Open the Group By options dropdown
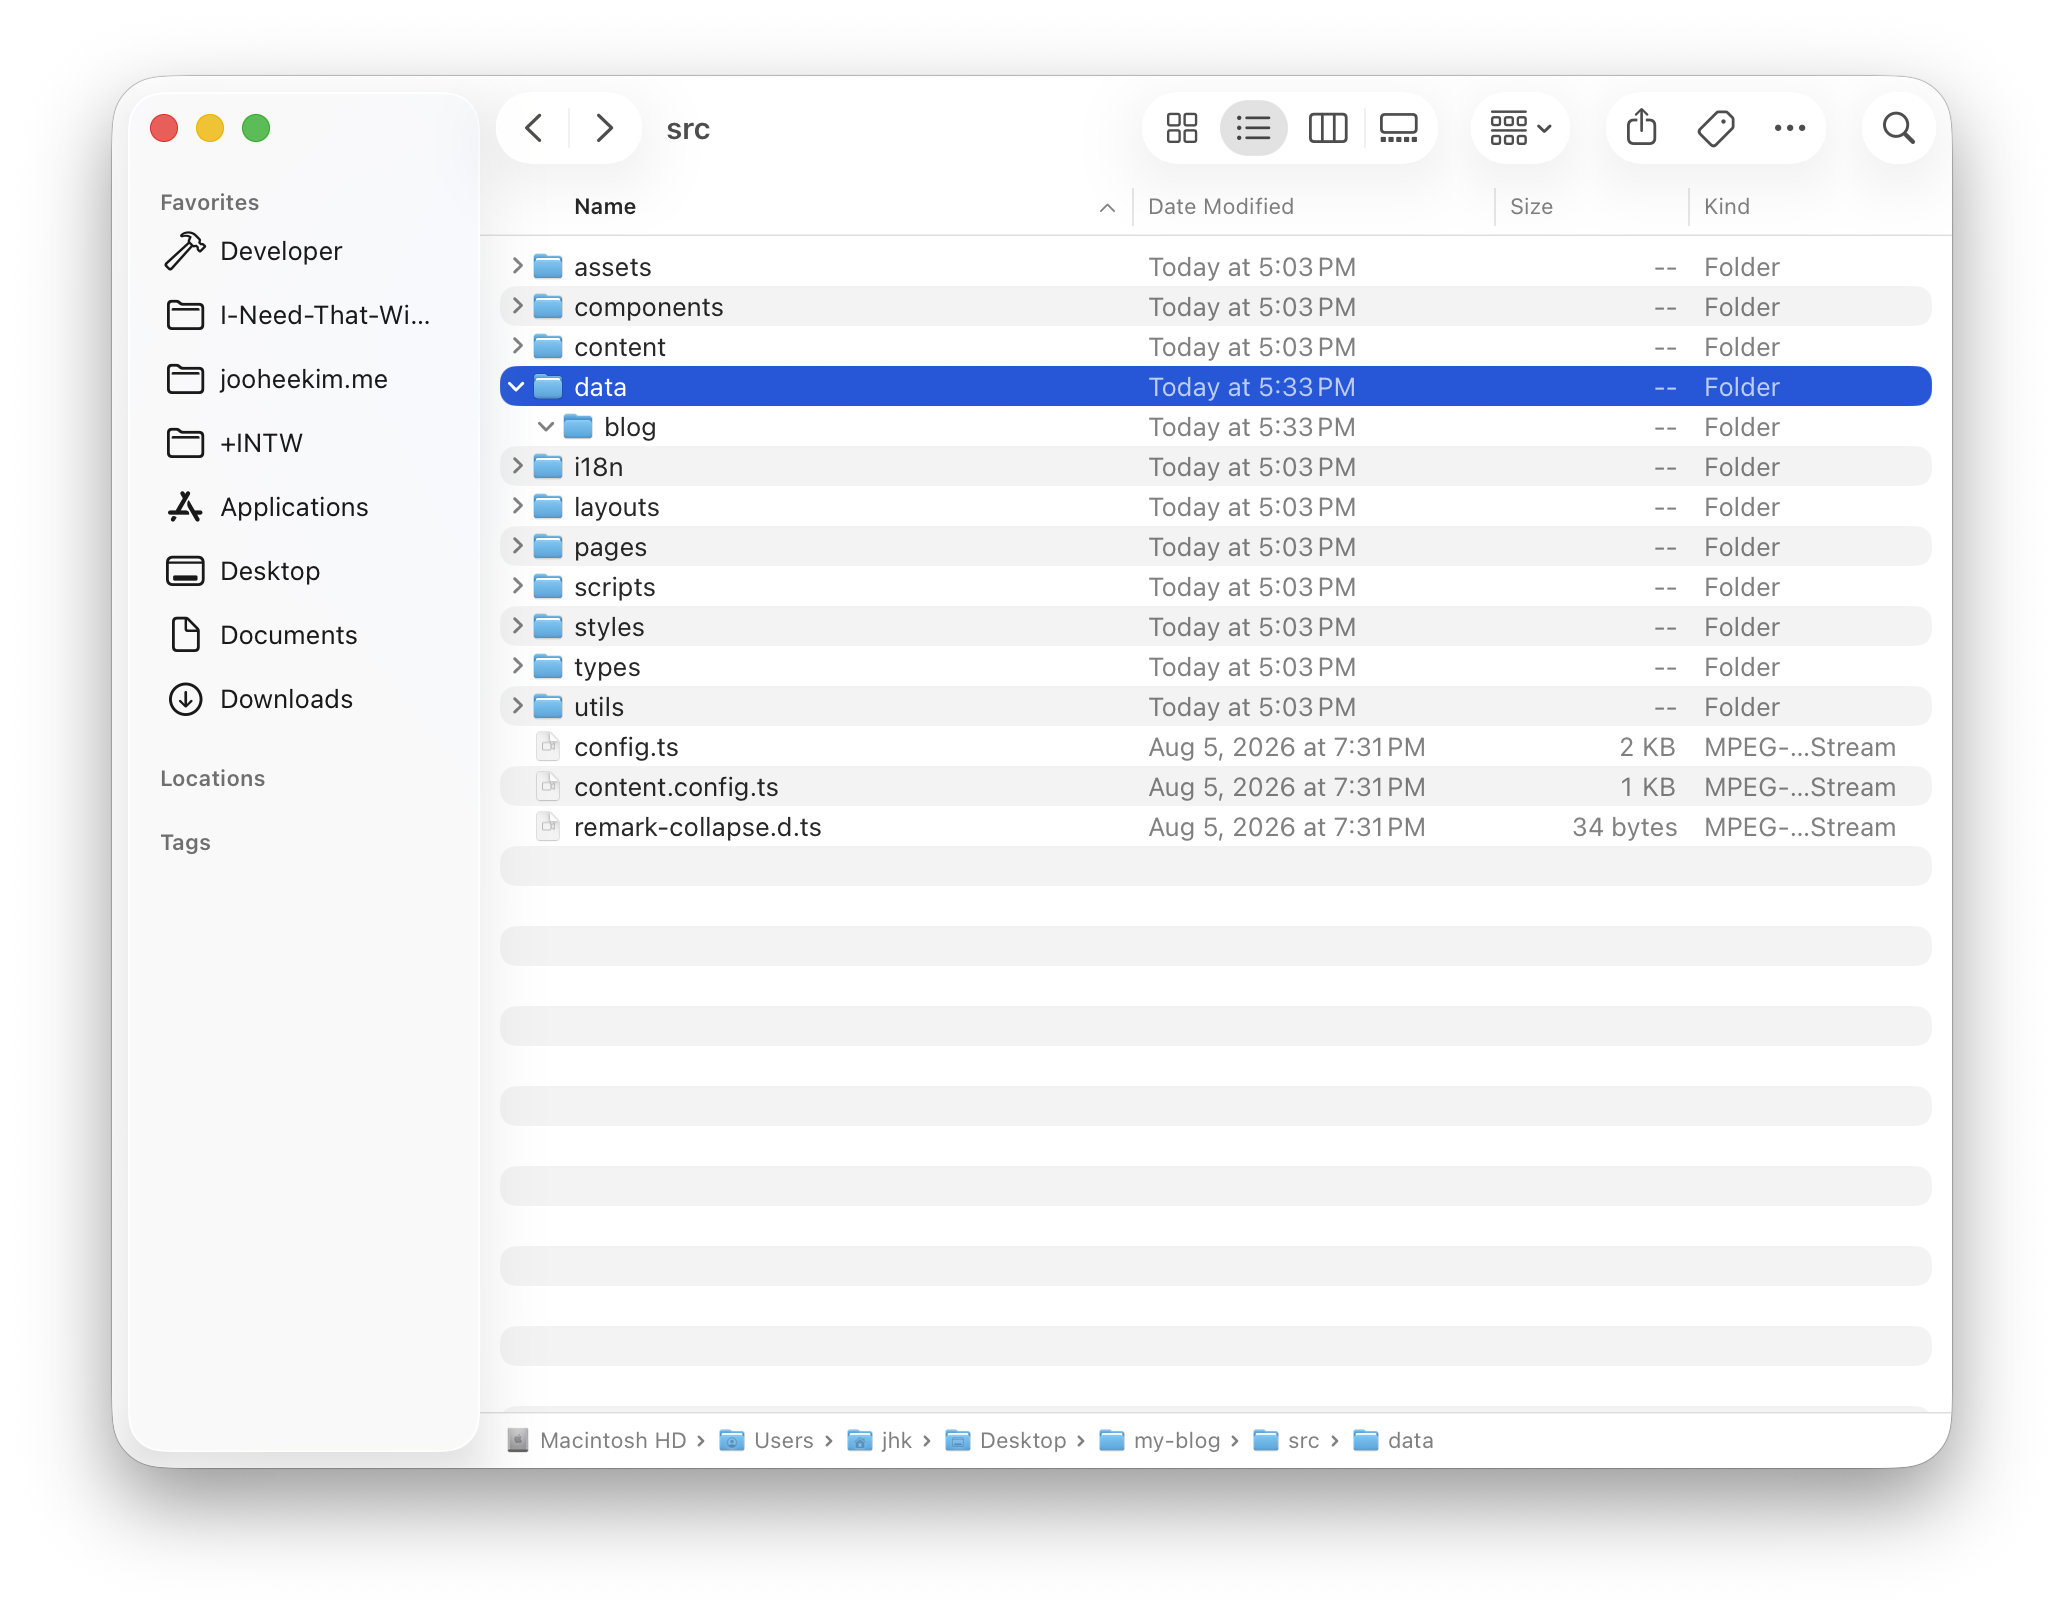 (1520, 128)
